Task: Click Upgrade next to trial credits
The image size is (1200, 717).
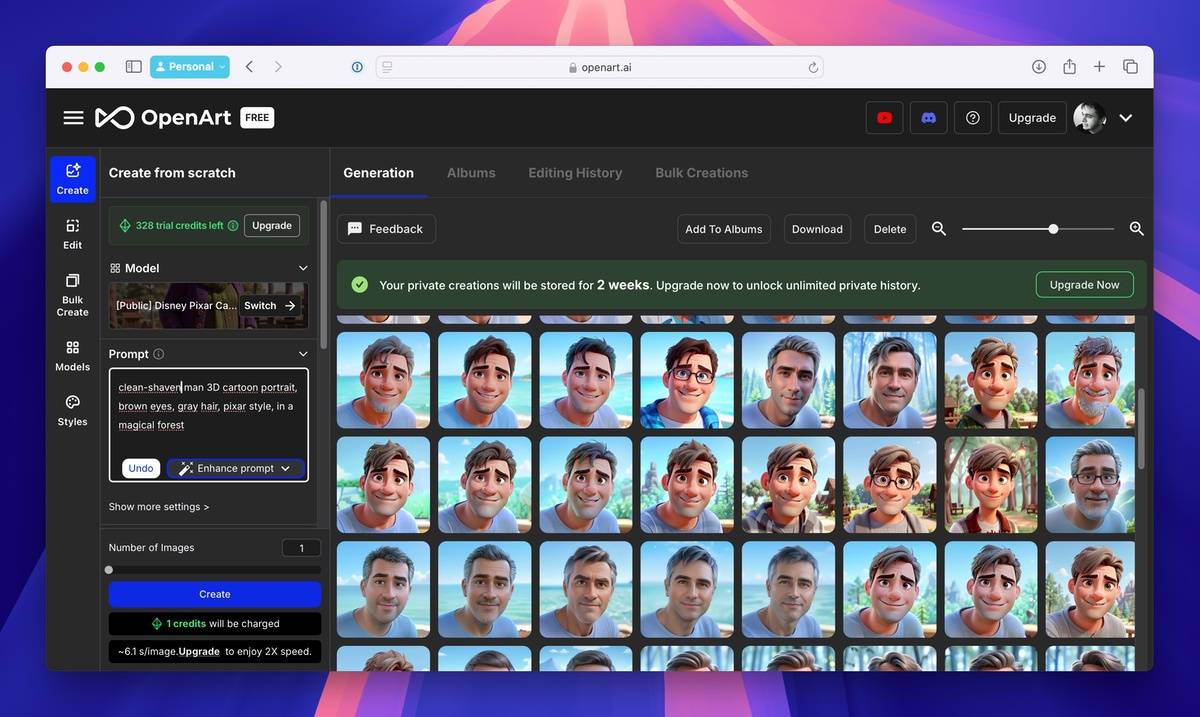Action: (x=272, y=226)
